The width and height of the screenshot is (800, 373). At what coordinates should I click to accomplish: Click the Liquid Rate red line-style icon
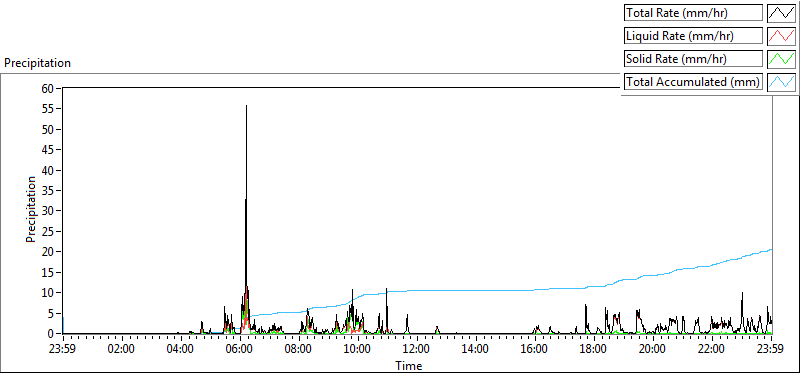coord(781,36)
